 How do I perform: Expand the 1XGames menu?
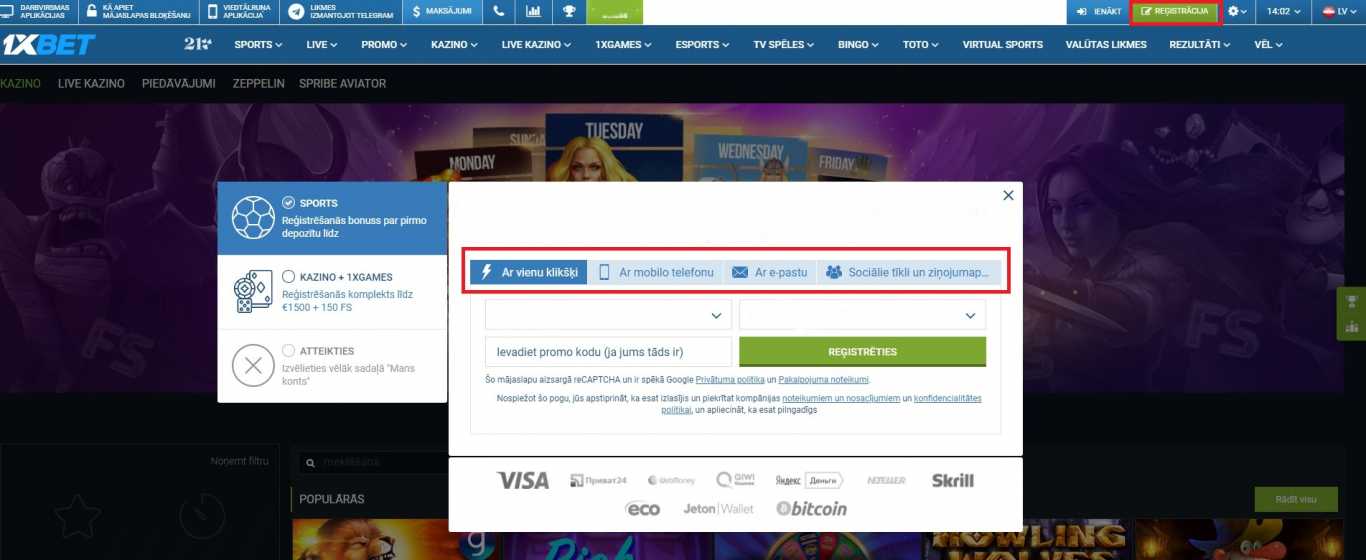621,44
